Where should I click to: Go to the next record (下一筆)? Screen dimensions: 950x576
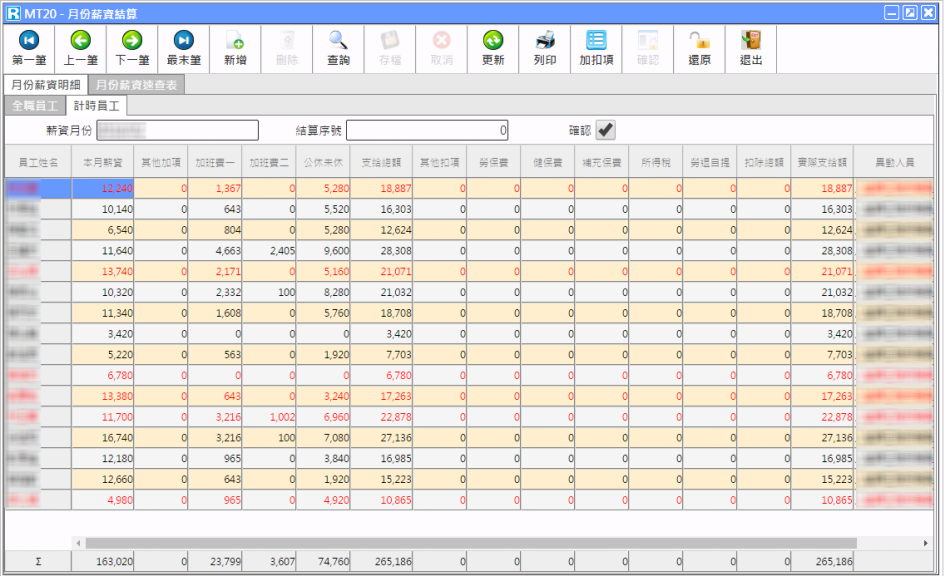(132, 48)
